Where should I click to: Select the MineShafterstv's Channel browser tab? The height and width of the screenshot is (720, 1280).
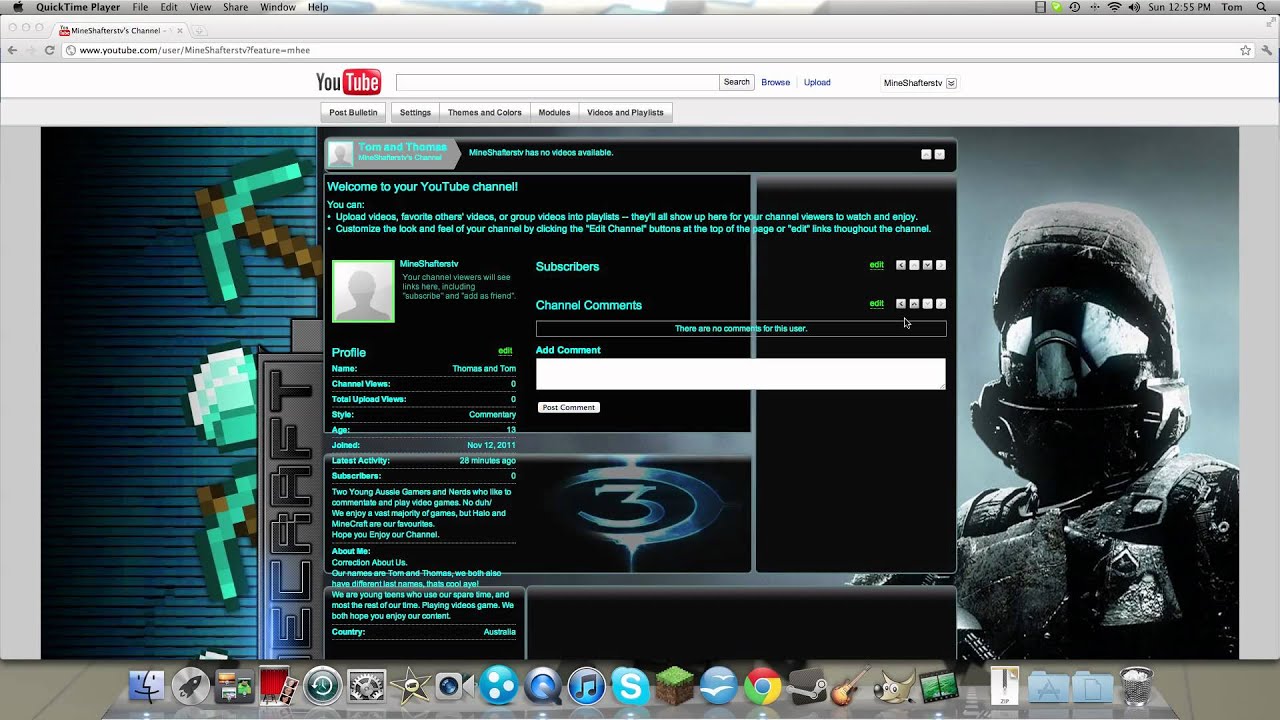(118, 30)
